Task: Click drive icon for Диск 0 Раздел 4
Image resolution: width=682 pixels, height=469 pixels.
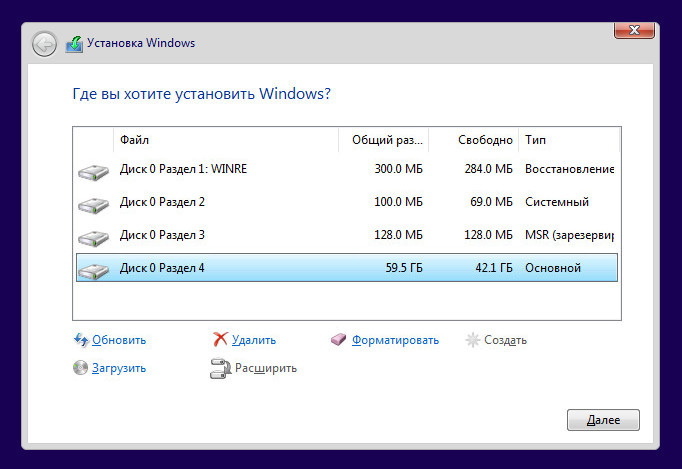Action: [93, 271]
